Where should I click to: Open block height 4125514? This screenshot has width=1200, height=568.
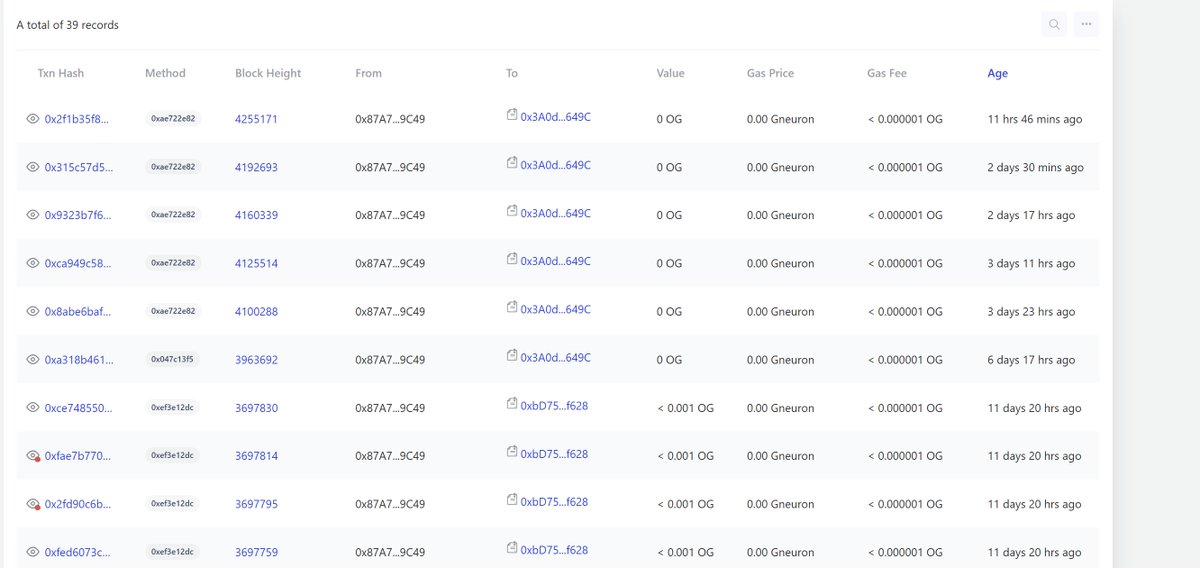tap(256, 263)
